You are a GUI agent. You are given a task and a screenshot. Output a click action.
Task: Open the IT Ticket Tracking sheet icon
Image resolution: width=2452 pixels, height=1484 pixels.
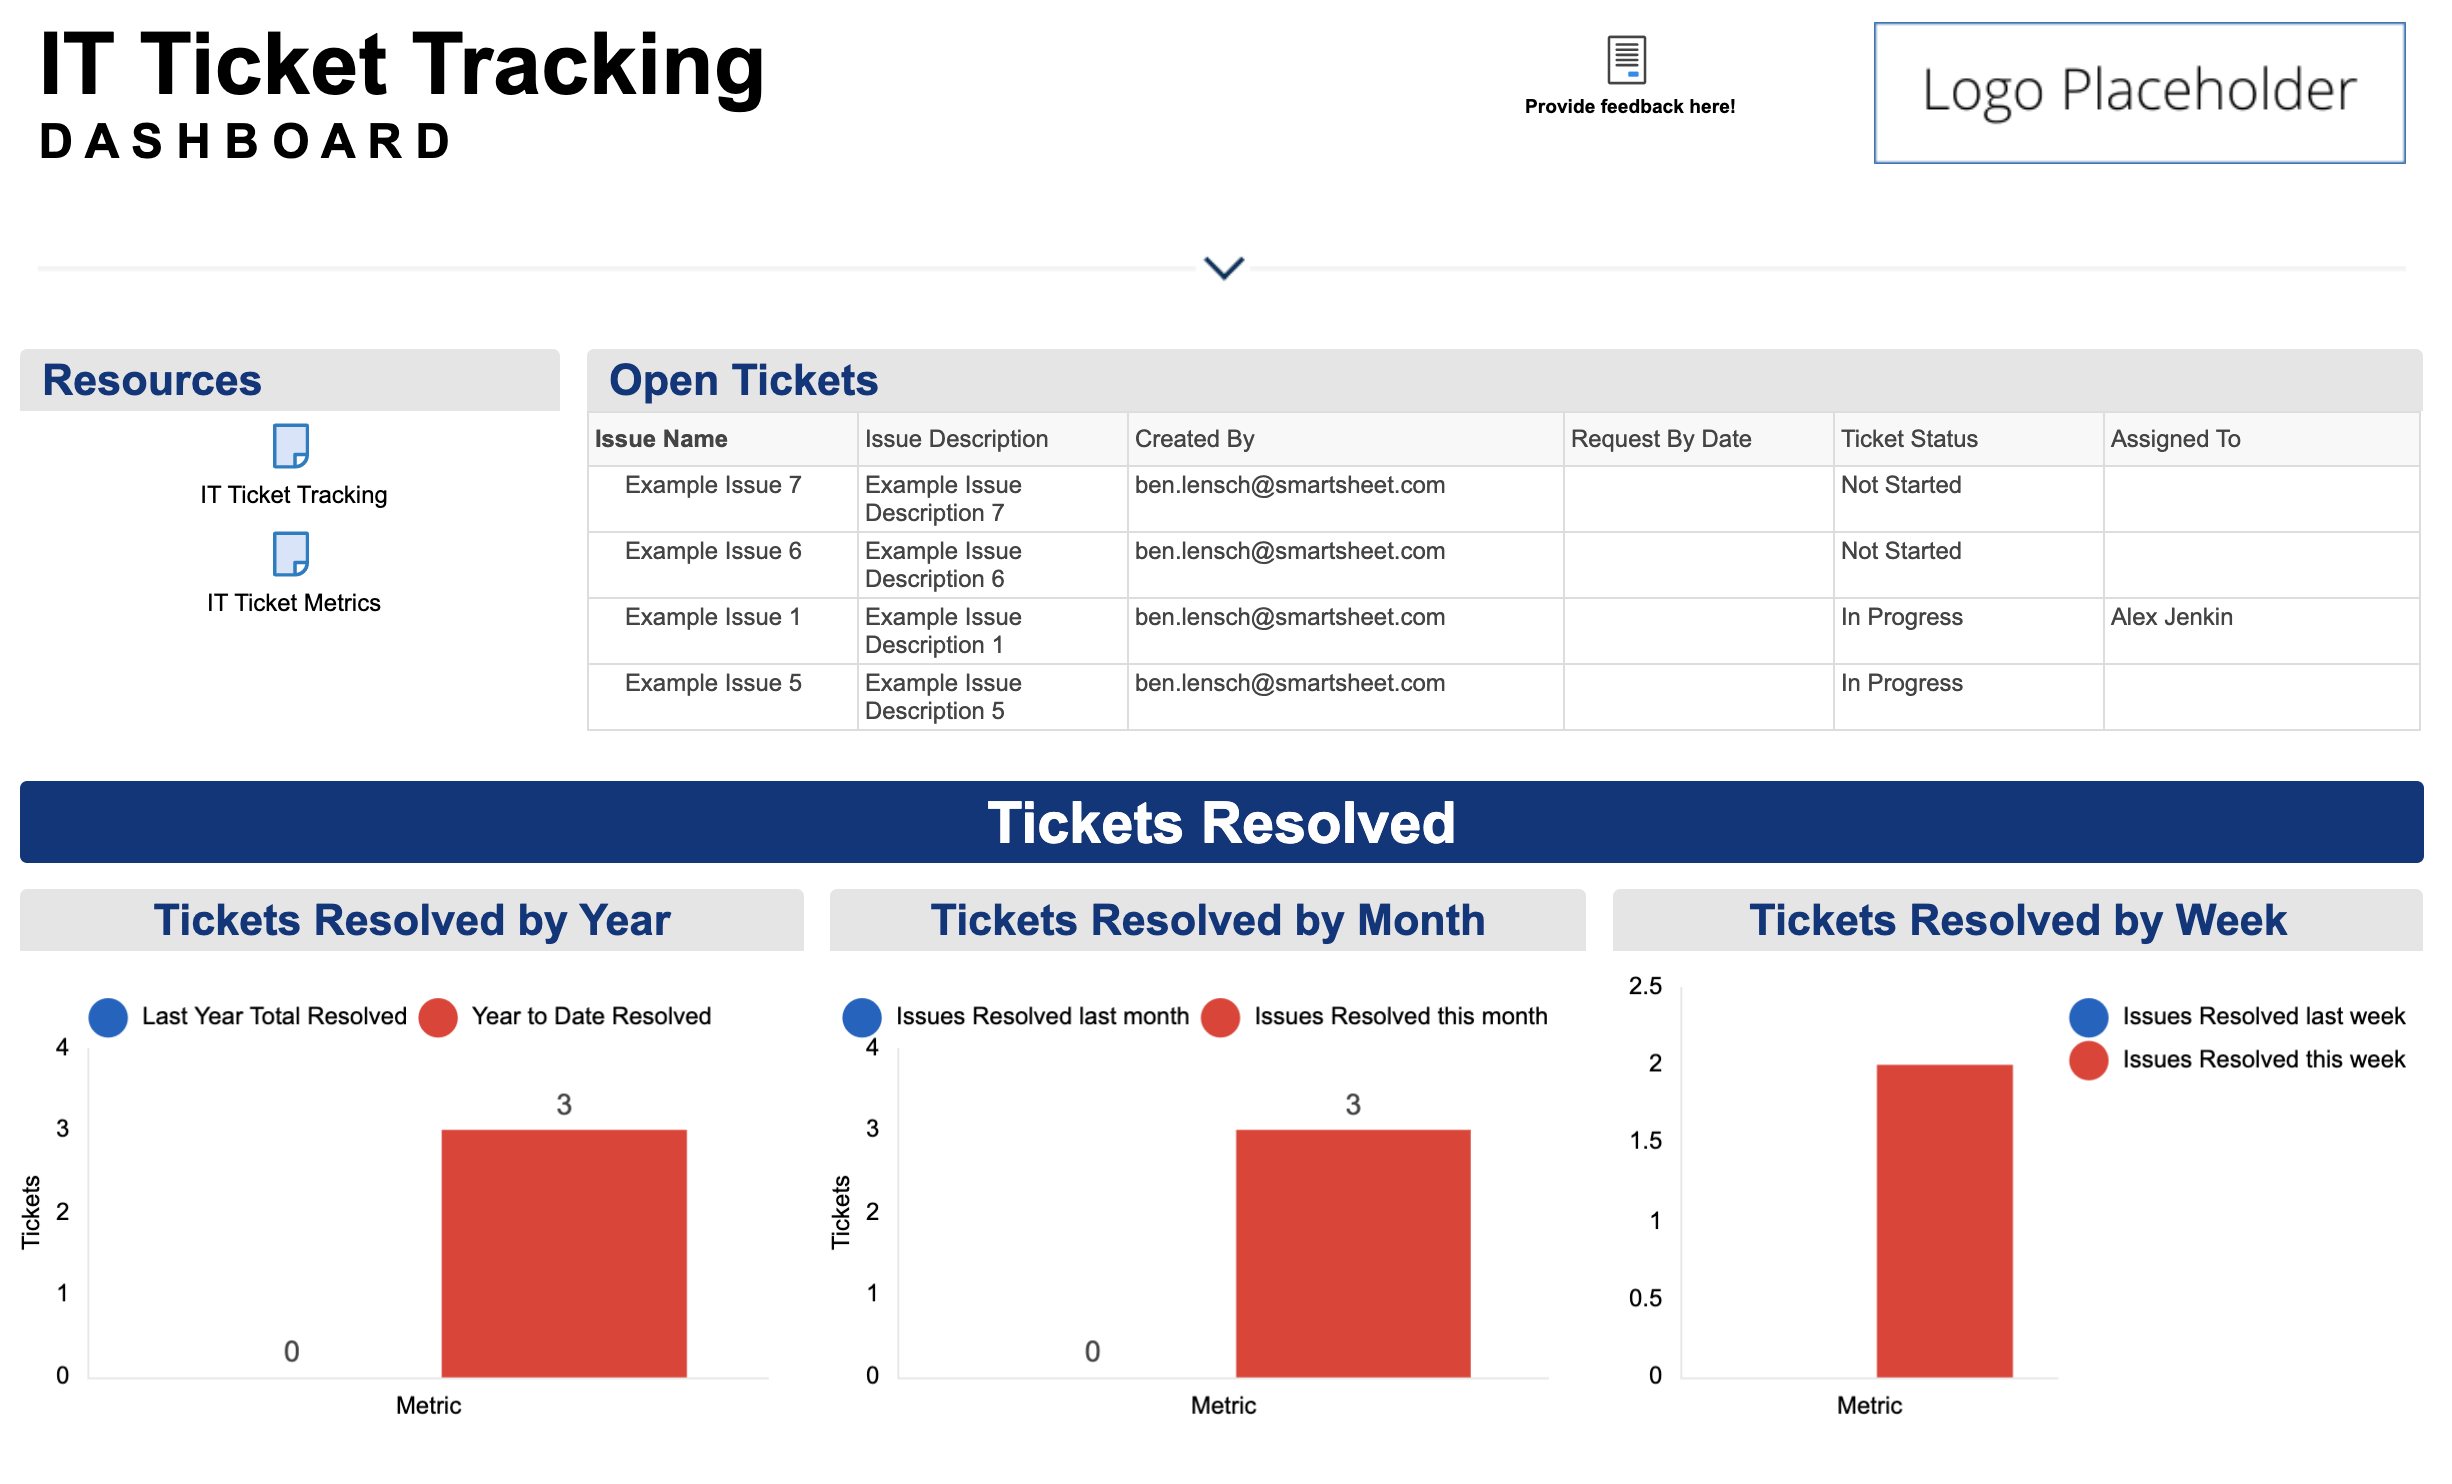click(291, 446)
